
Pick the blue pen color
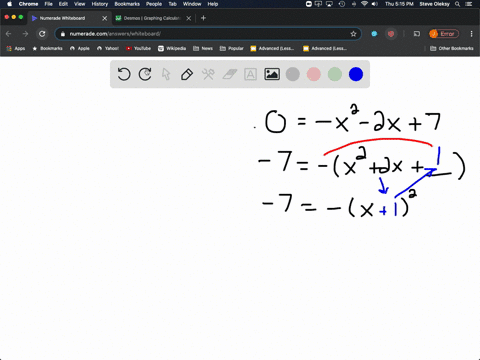356,74
